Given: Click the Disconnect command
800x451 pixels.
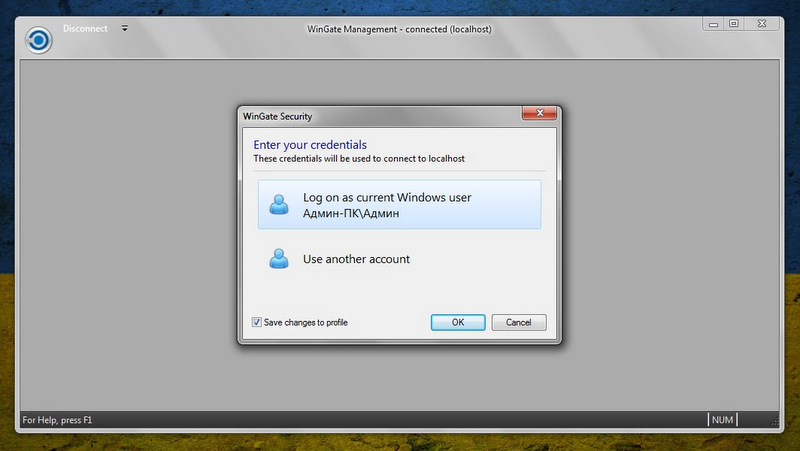Looking at the screenshot, I should click(x=85, y=29).
